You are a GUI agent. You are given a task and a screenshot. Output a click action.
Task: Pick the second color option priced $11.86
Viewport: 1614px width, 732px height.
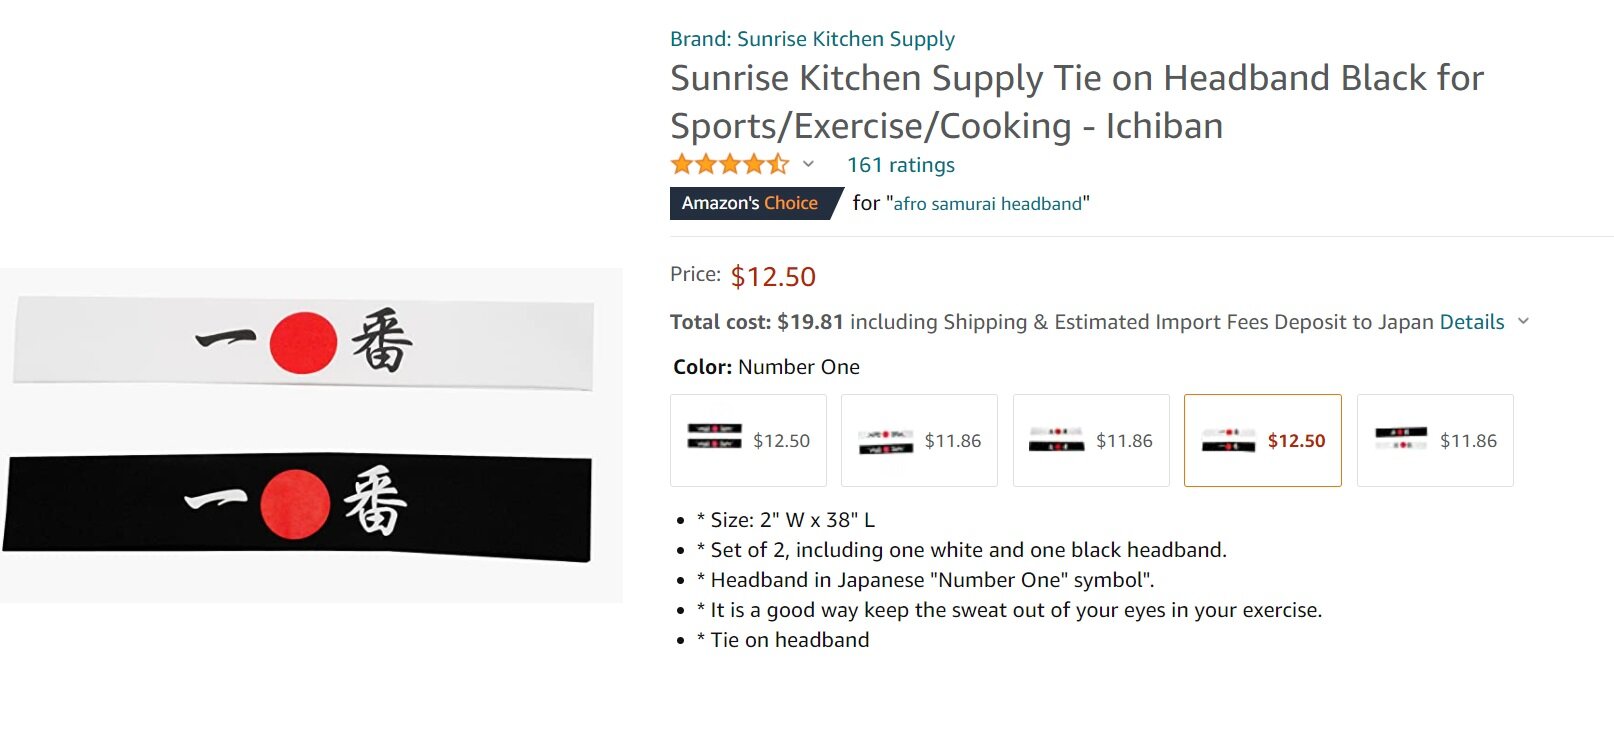point(919,441)
